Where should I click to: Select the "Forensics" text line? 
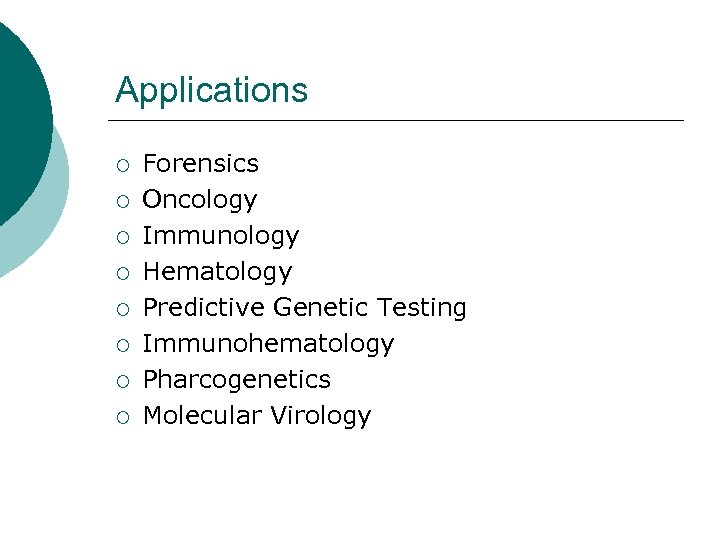pos(201,163)
